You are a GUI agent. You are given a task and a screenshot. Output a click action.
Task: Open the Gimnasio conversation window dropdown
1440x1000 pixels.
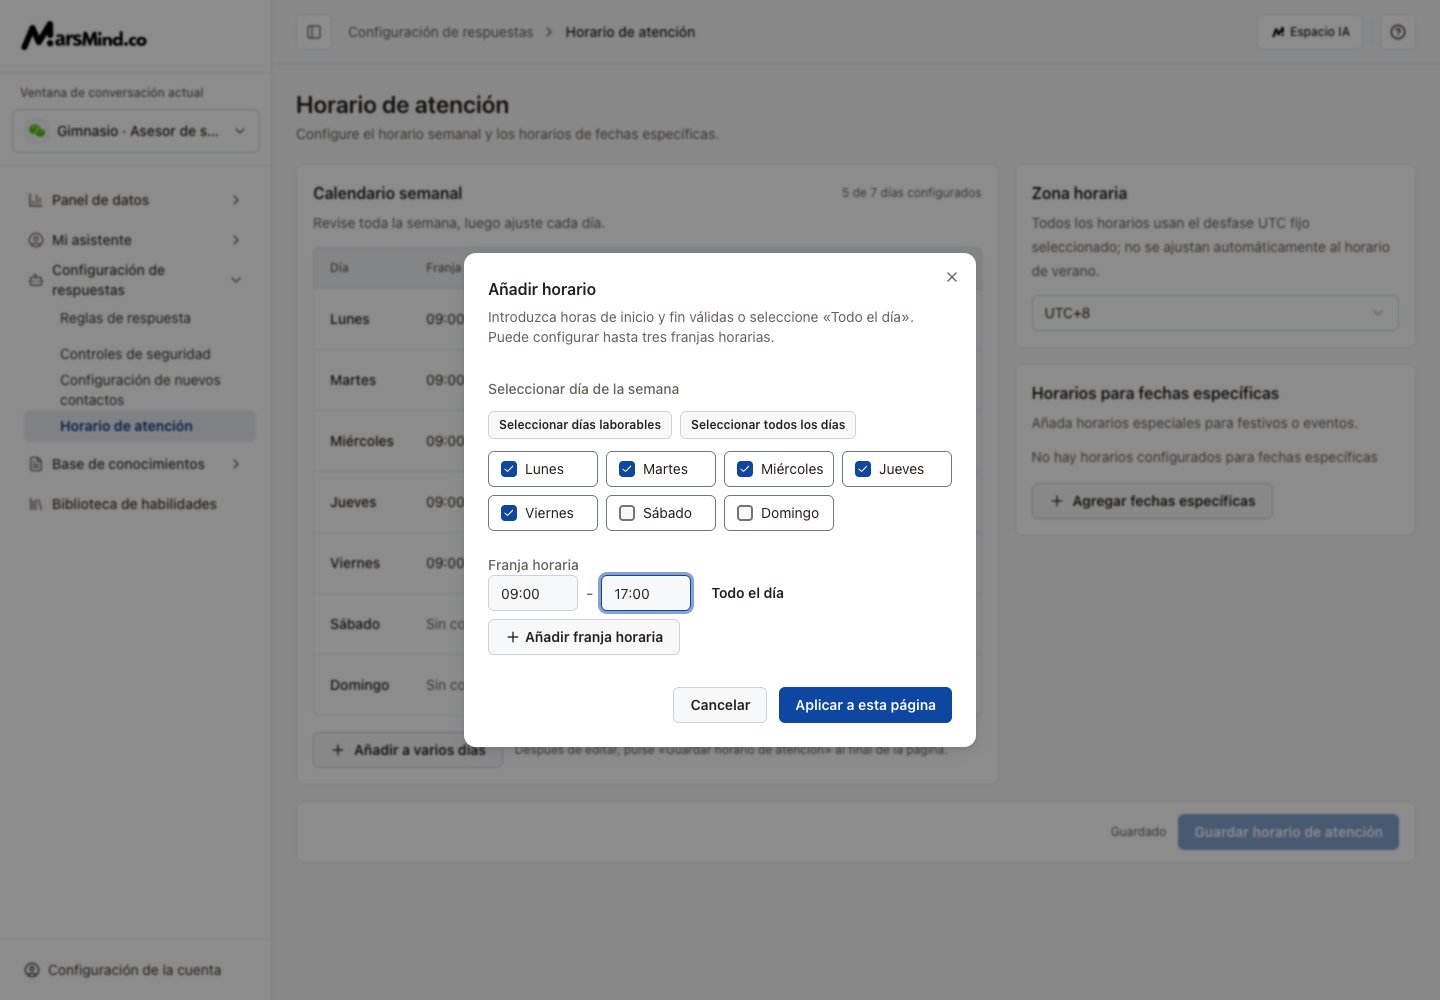click(x=136, y=131)
